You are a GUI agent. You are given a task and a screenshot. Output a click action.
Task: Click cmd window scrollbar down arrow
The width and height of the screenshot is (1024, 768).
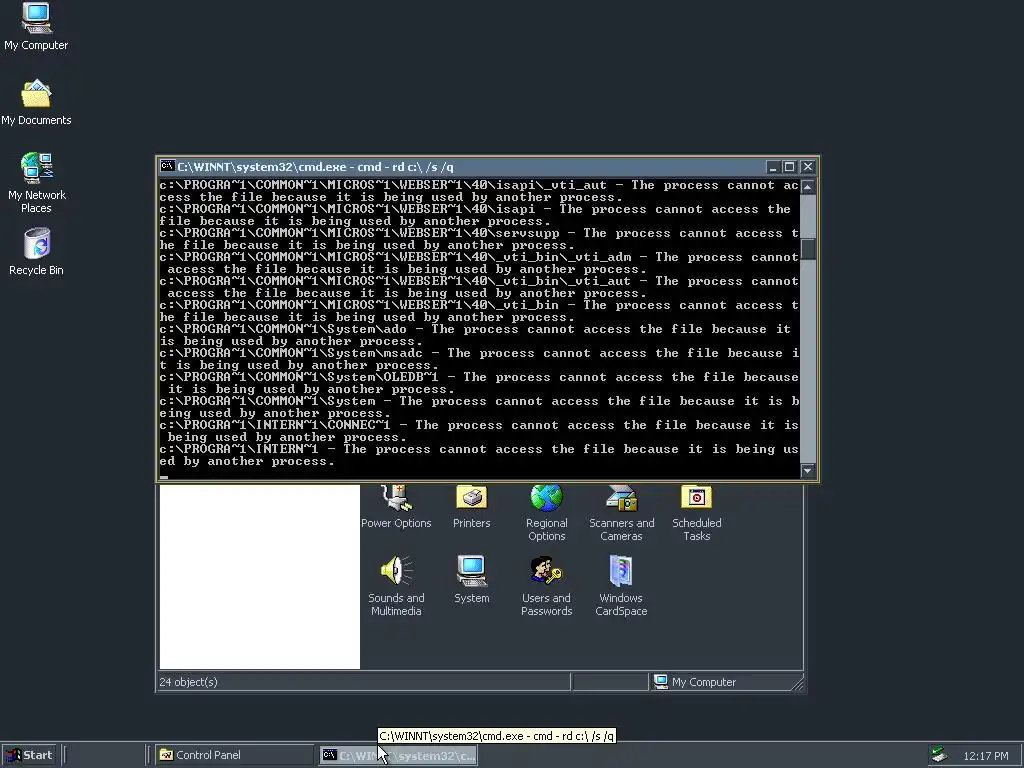(x=808, y=470)
